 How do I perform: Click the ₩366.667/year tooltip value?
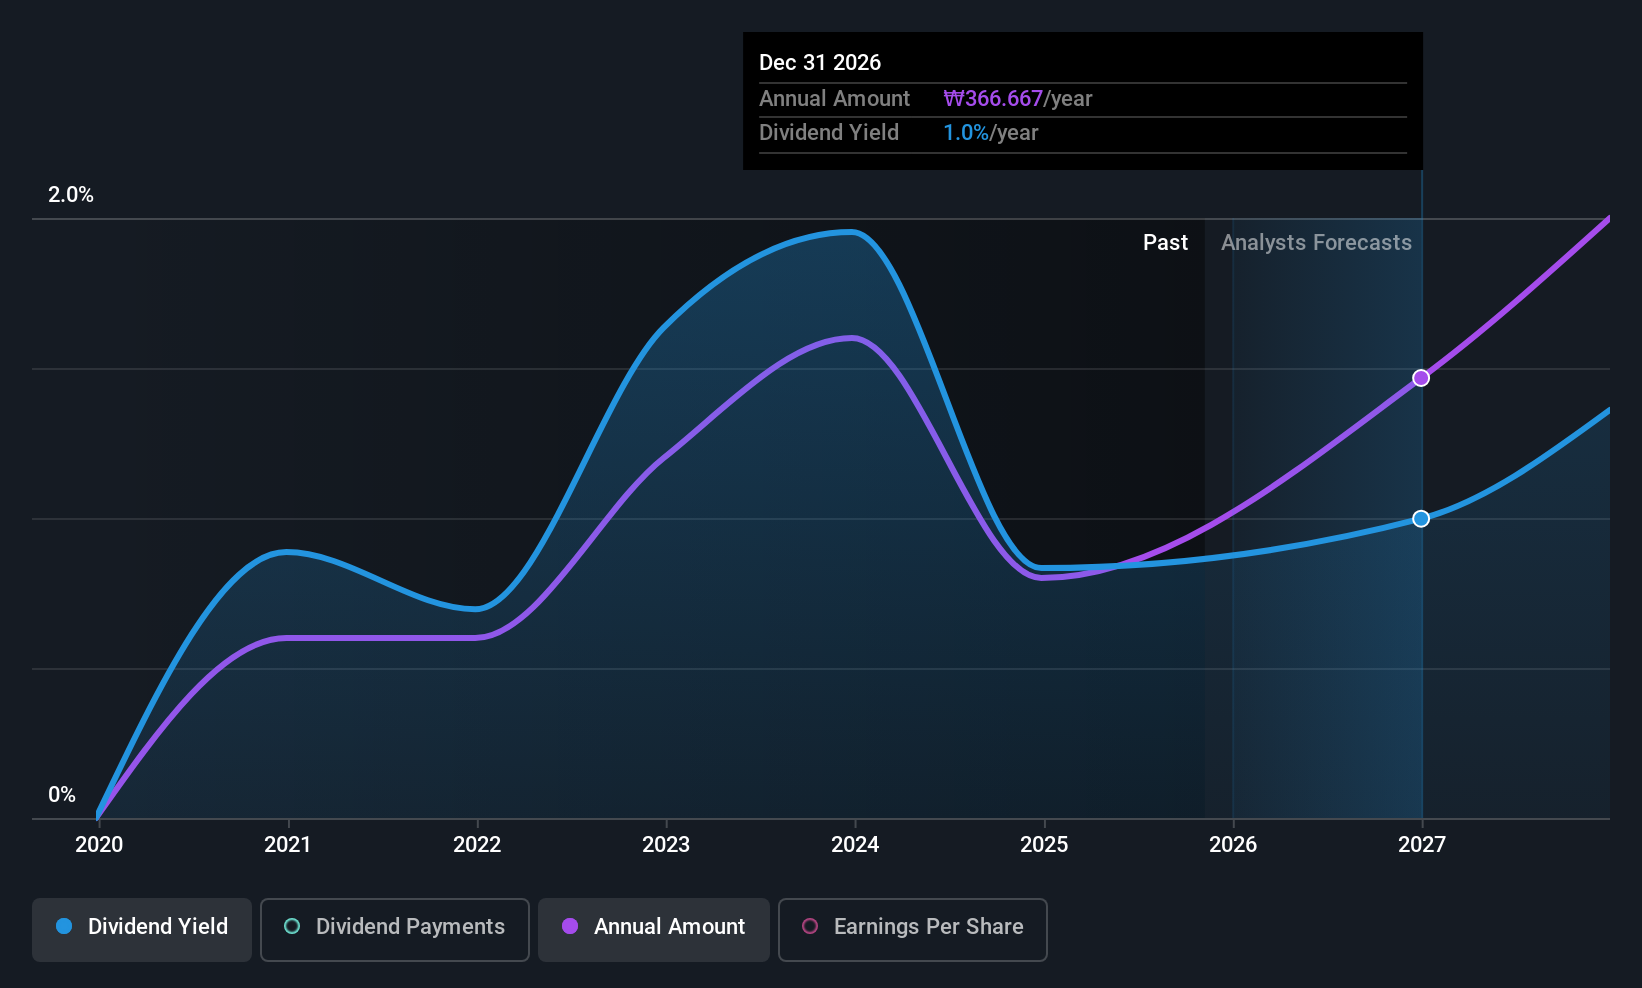[x=1018, y=99]
